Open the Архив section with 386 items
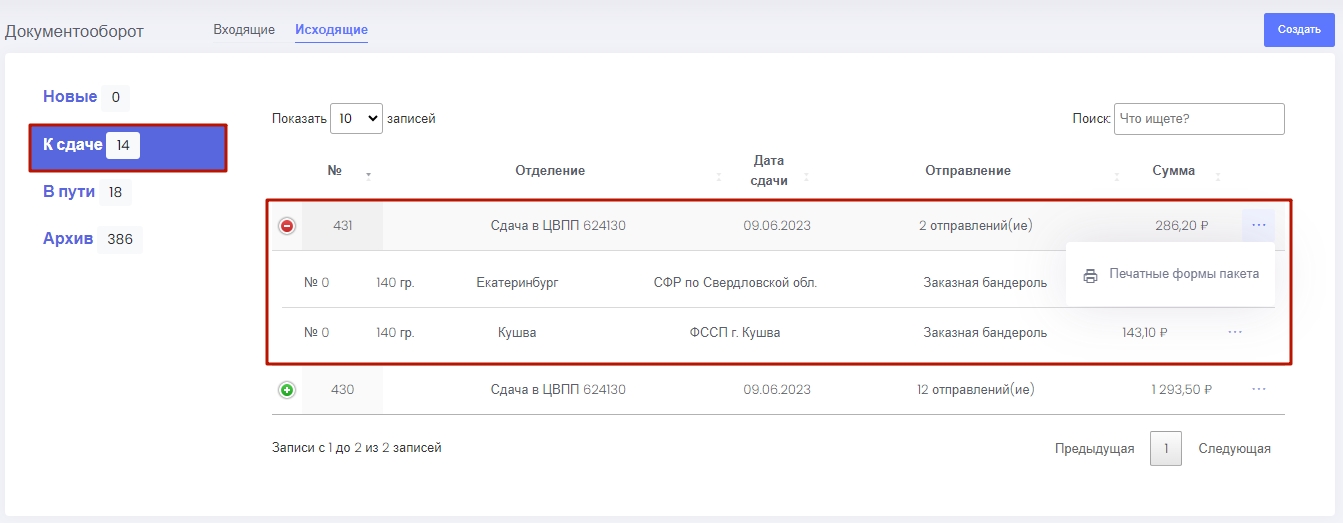The height and width of the screenshot is (523, 1343). click(68, 239)
